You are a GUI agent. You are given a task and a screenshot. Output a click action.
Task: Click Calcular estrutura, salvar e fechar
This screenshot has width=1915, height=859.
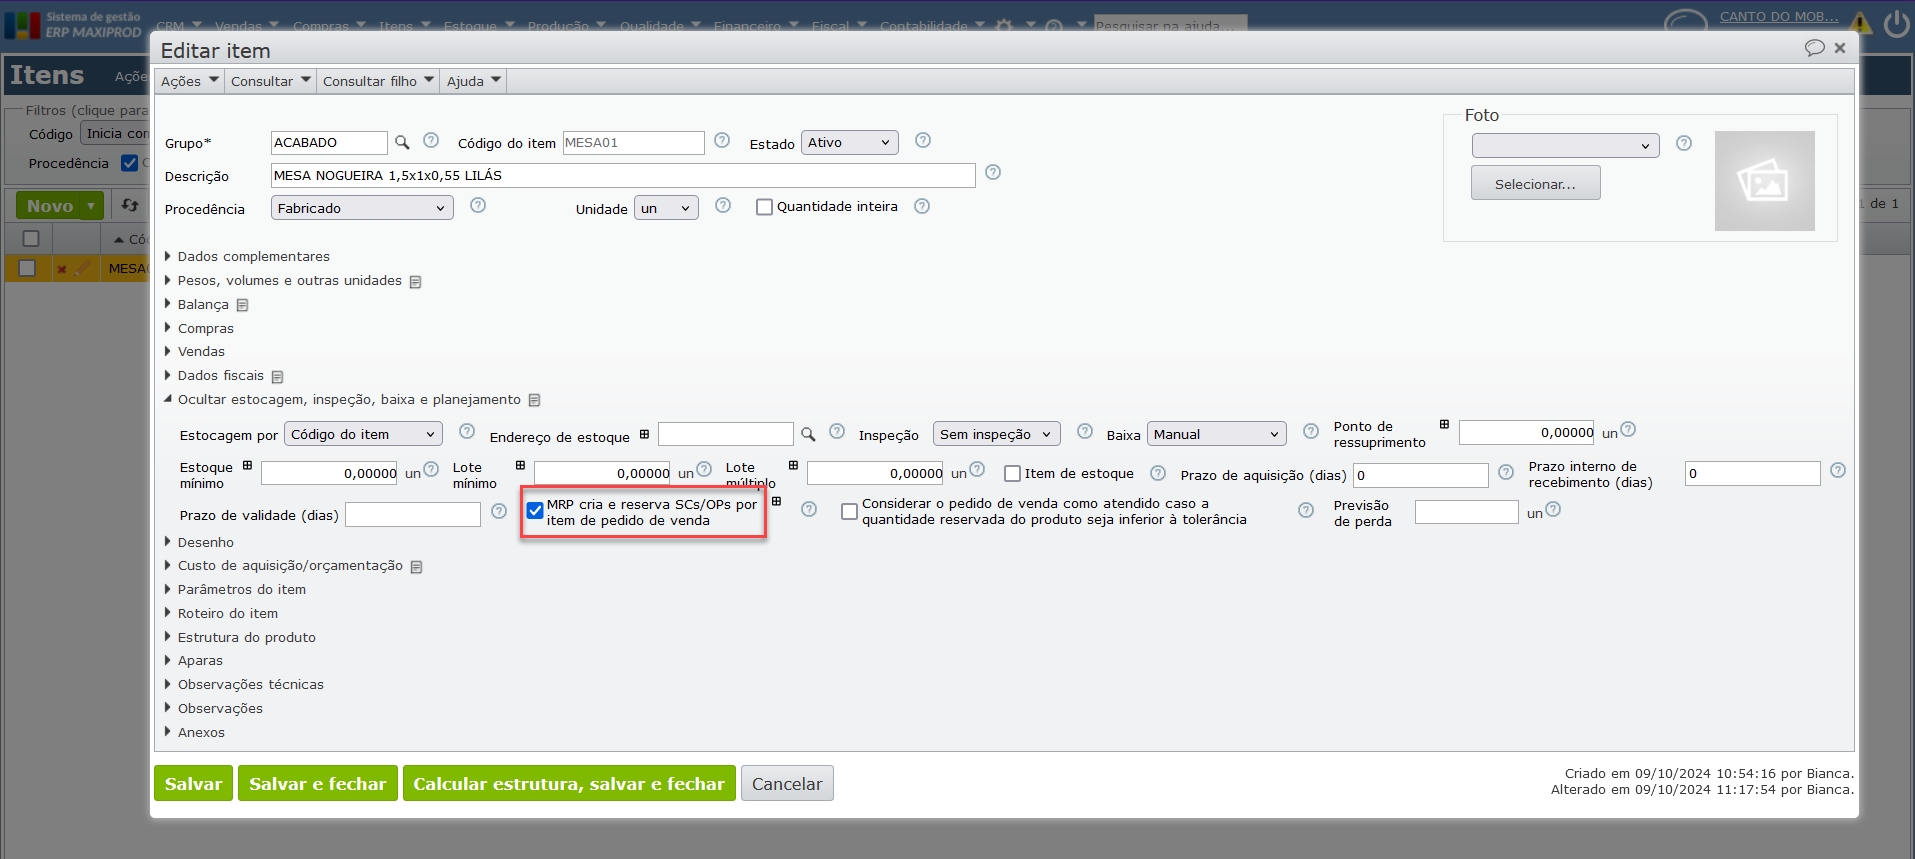click(x=569, y=783)
